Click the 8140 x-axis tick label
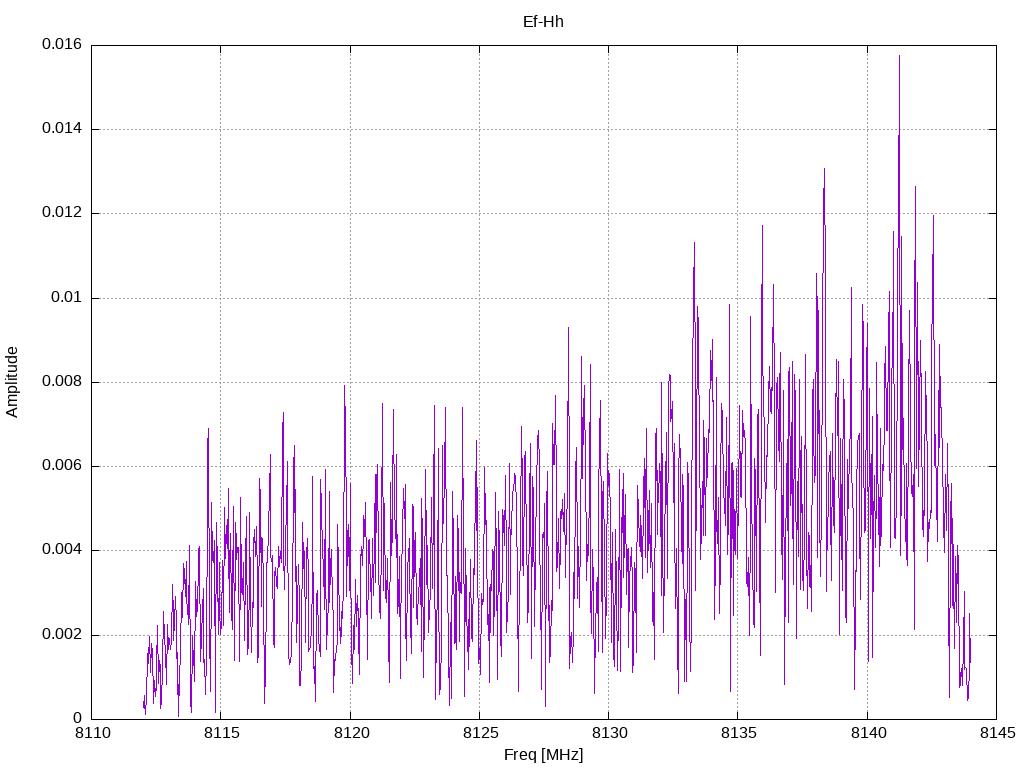Viewport: 1024px width, 768px height. click(x=869, y=733)
